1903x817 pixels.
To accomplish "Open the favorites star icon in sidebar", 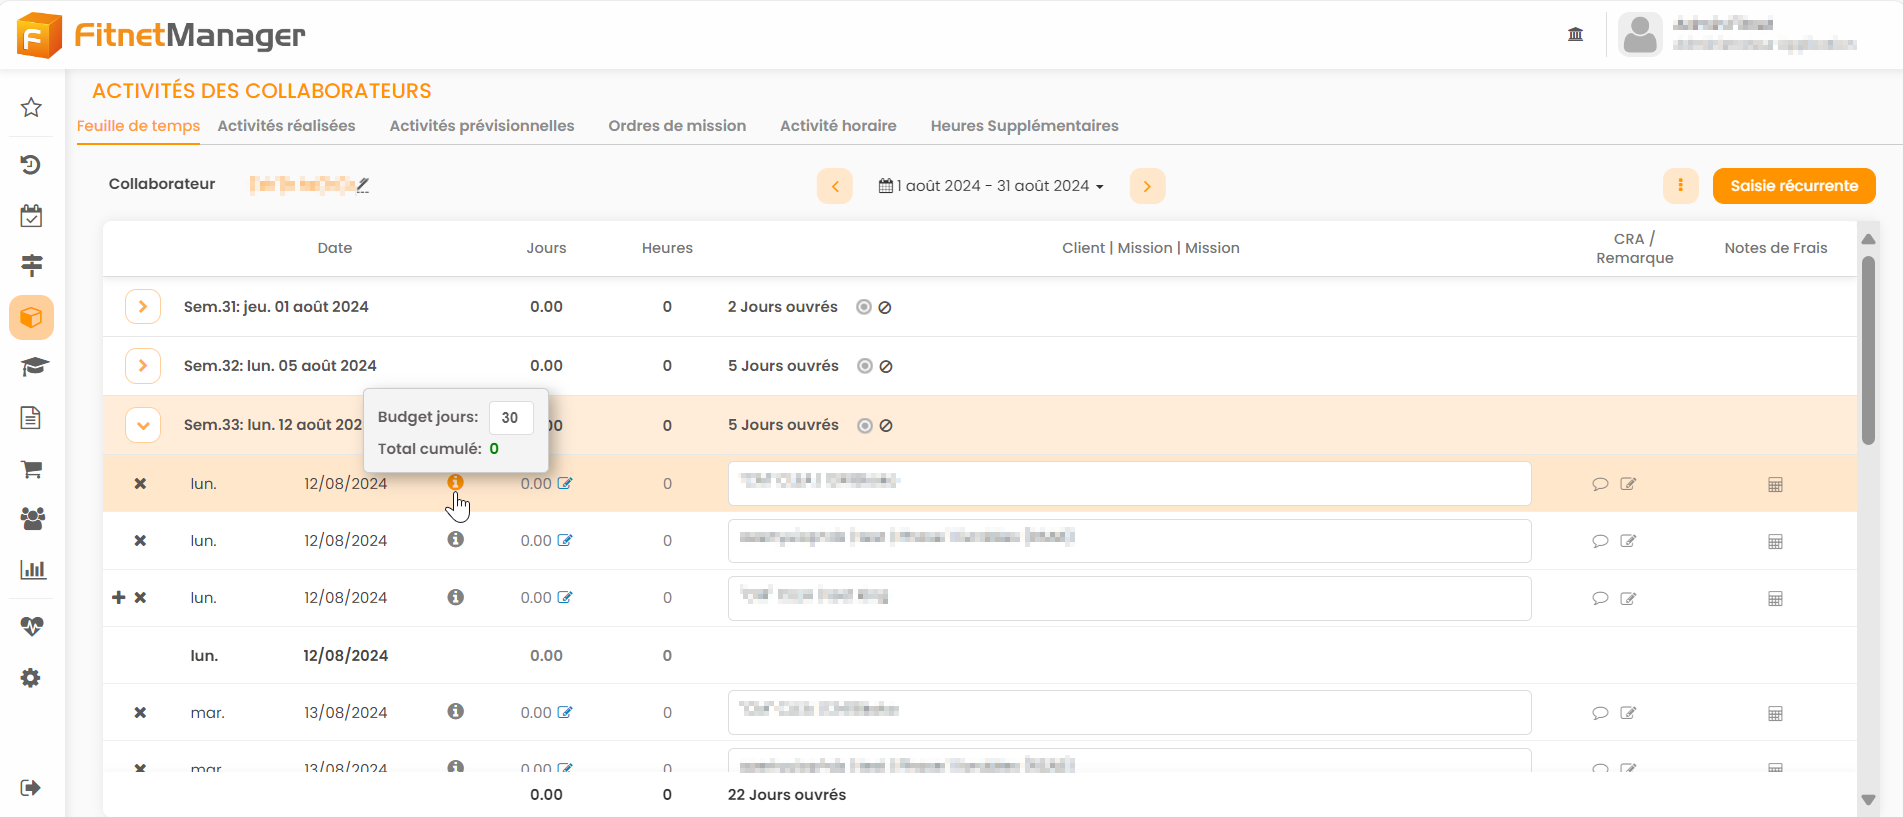I will point(31,107).
